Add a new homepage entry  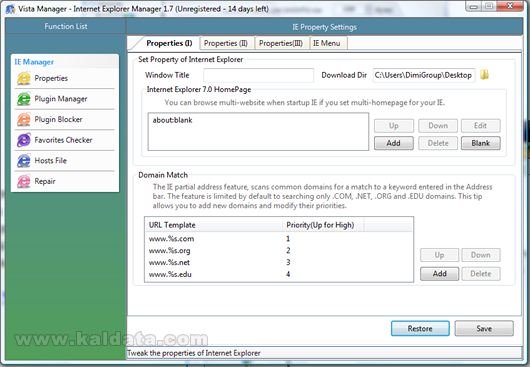point(393,143)
